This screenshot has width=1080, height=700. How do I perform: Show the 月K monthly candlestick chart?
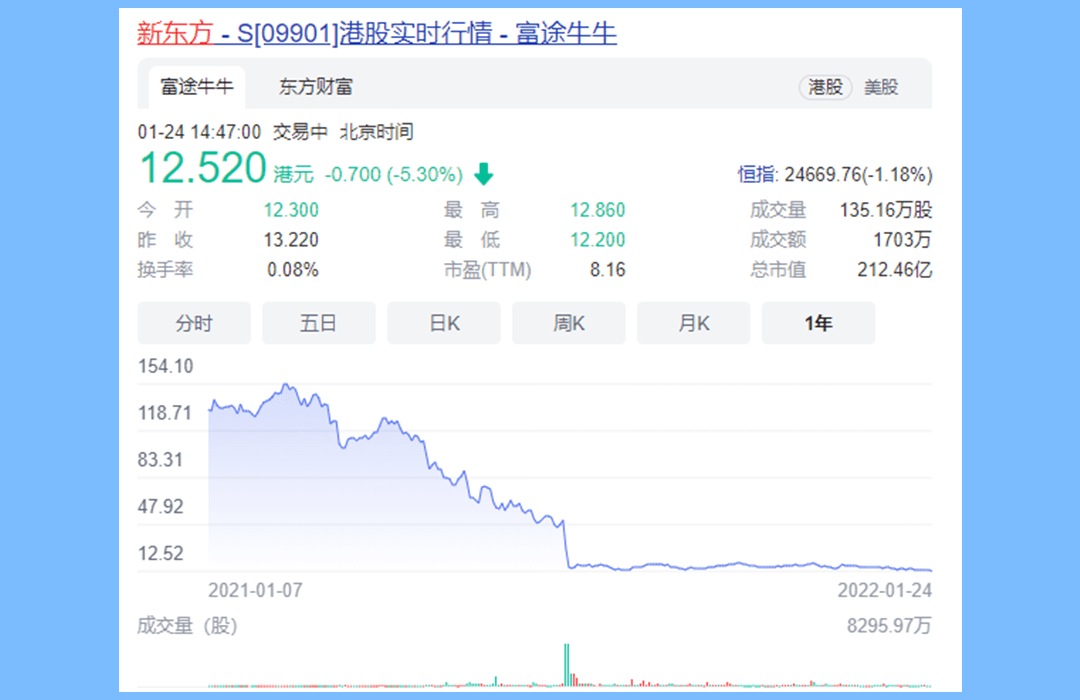click(x=694, y=322)
